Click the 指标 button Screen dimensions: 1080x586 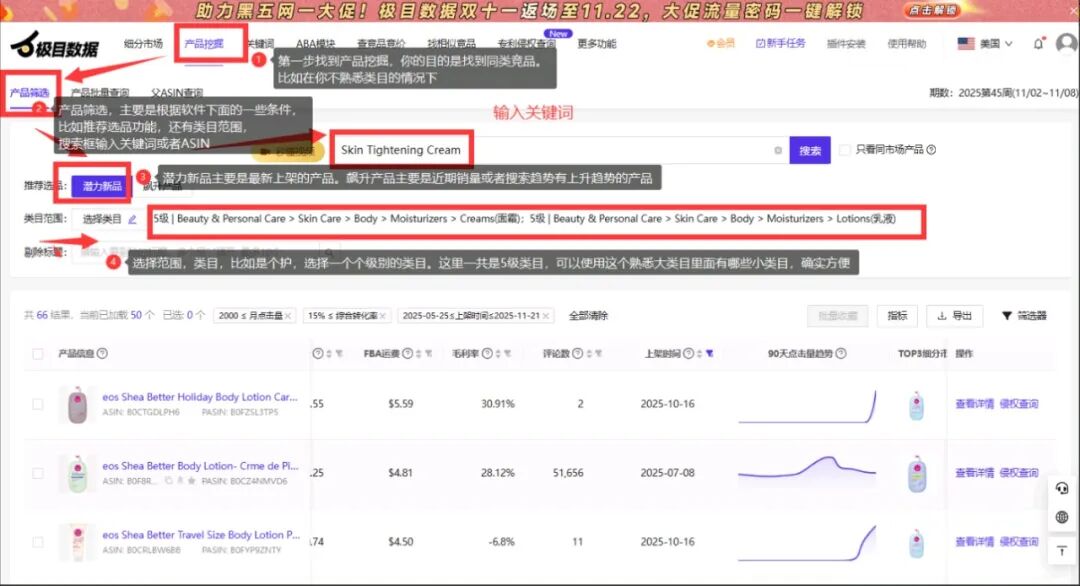coord(897,315)
